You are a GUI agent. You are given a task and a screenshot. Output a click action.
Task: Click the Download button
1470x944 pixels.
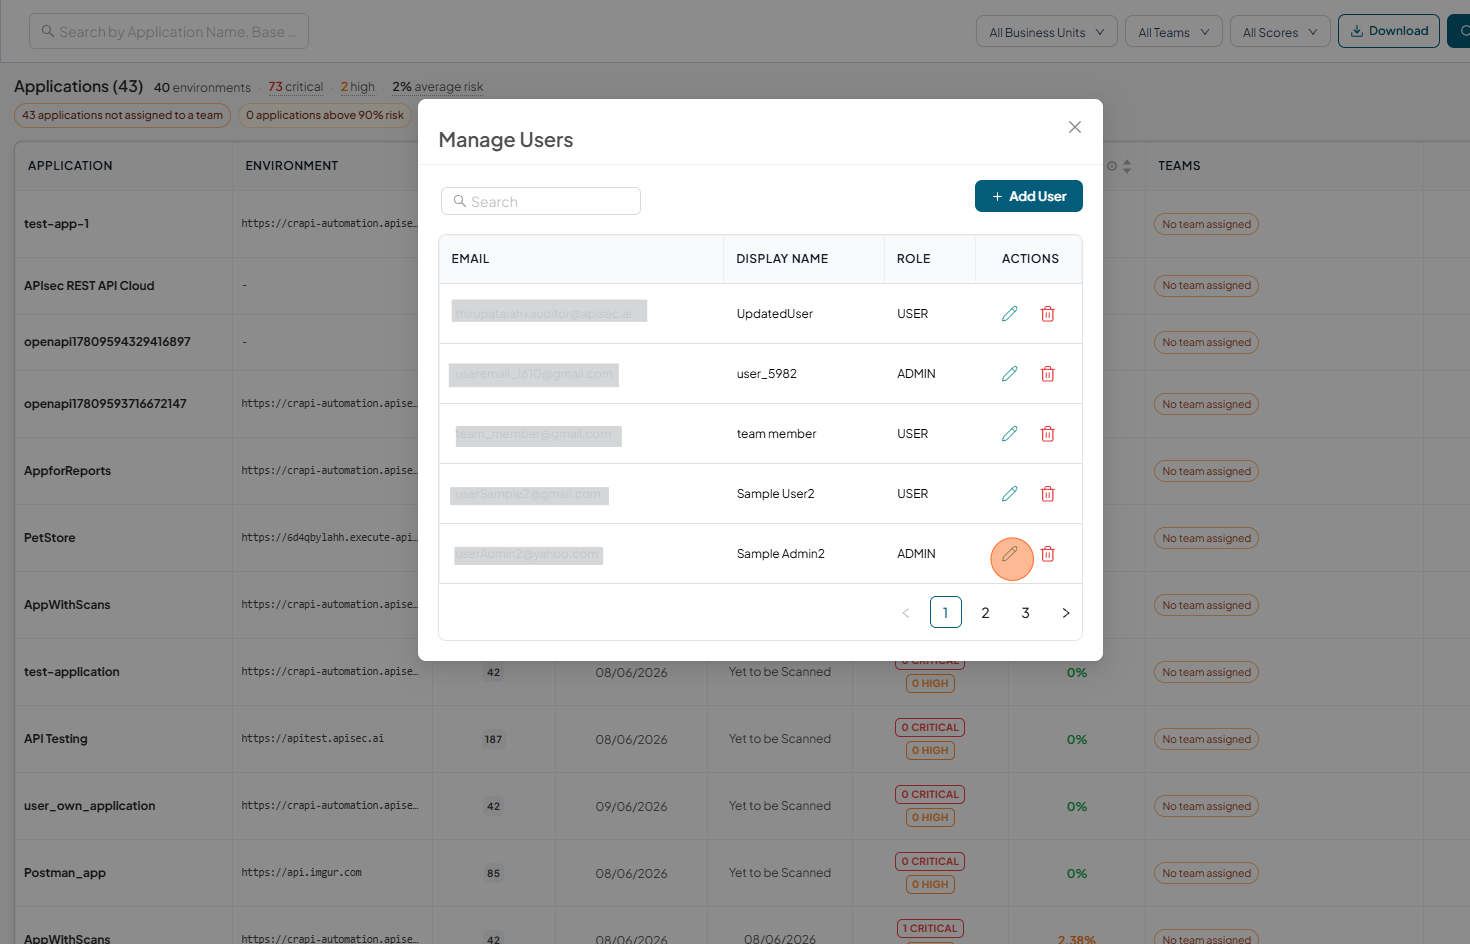click(x=1389, y=31)
